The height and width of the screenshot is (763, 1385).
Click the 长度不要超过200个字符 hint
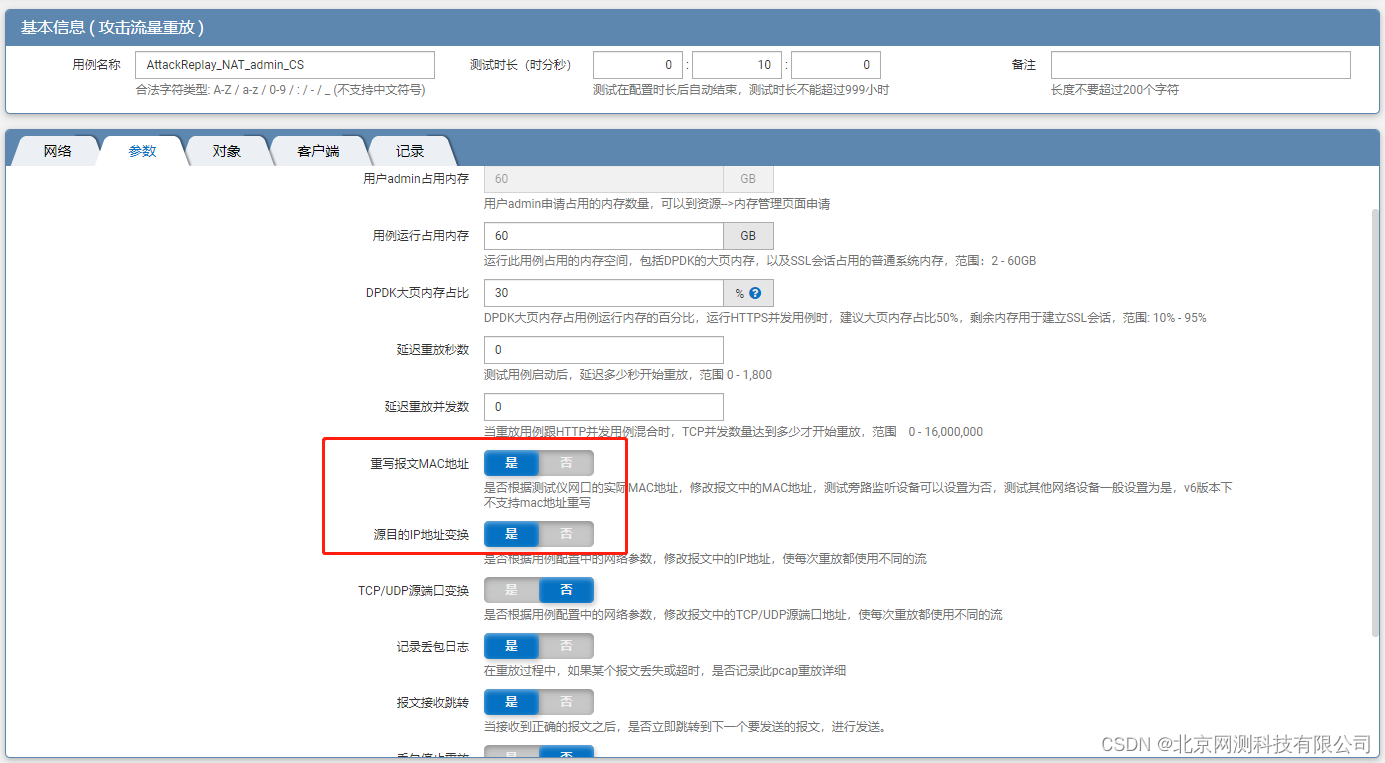(1115, 90)
